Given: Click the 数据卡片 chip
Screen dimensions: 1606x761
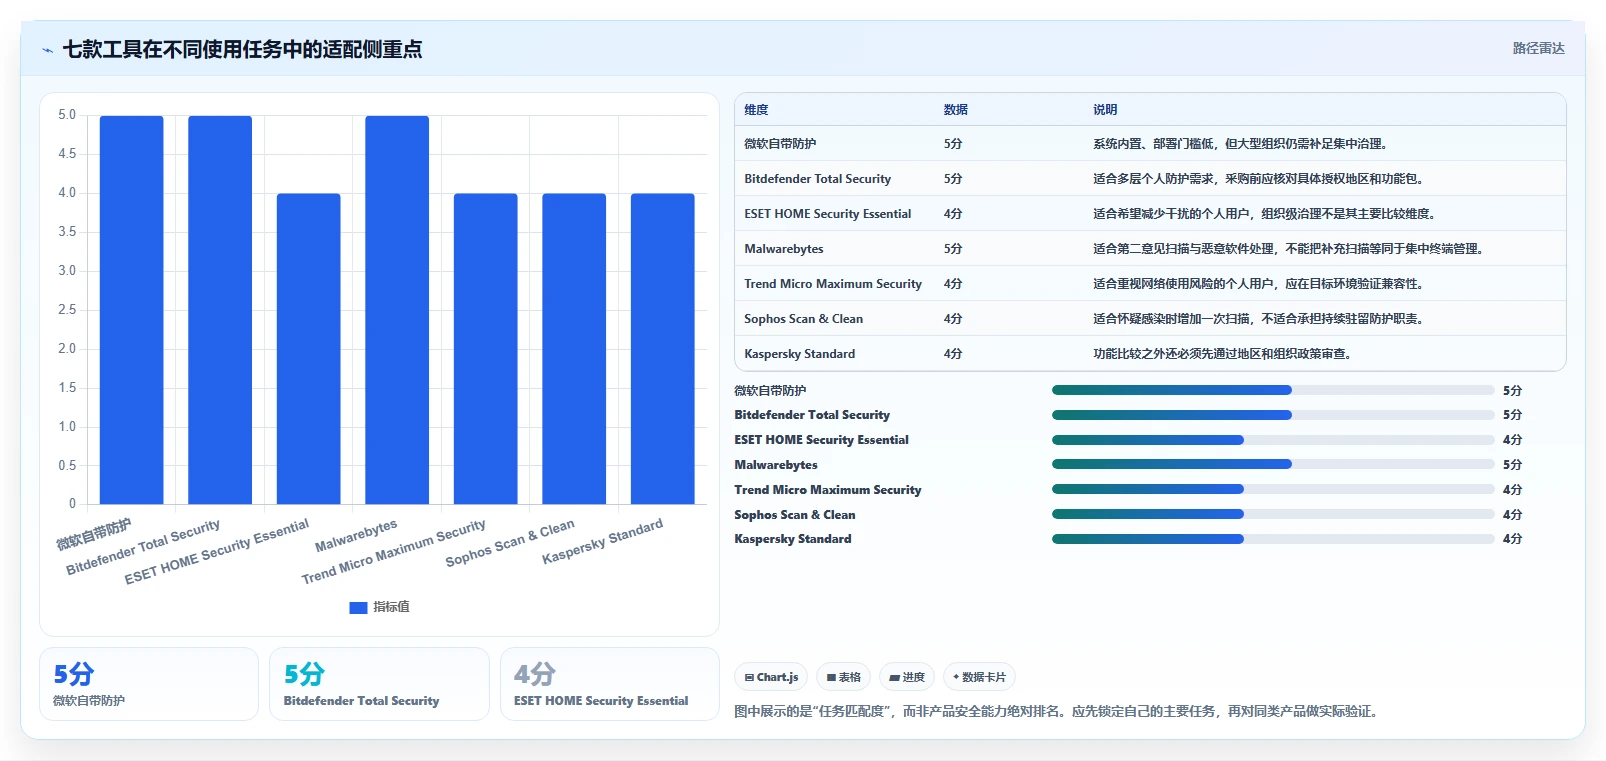Looking at the screenshot, I should tap(979, 677).
